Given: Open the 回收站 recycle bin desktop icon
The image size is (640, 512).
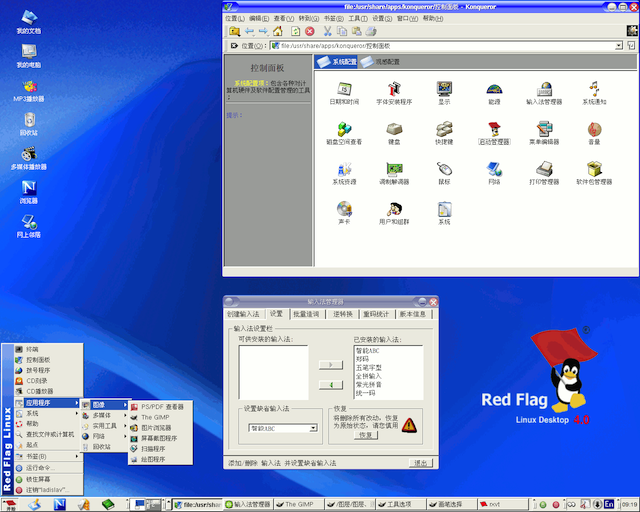Looking at the screenshot, I should [x=28, y=122].
